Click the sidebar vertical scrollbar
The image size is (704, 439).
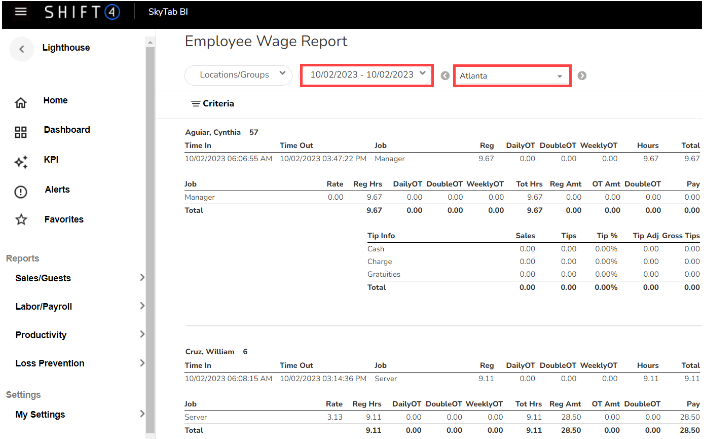point(150,240)
